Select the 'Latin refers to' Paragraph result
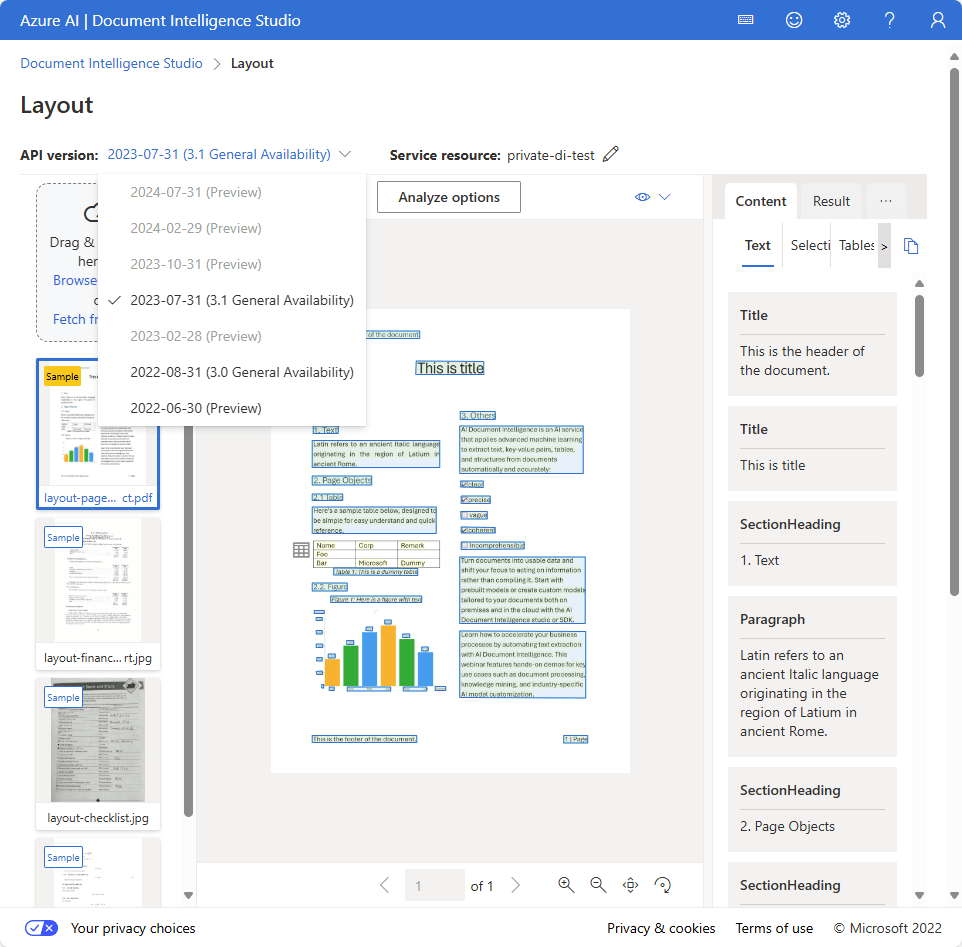Image resolution: width=962 pixels, height=947 pixels. click(812, 676)
